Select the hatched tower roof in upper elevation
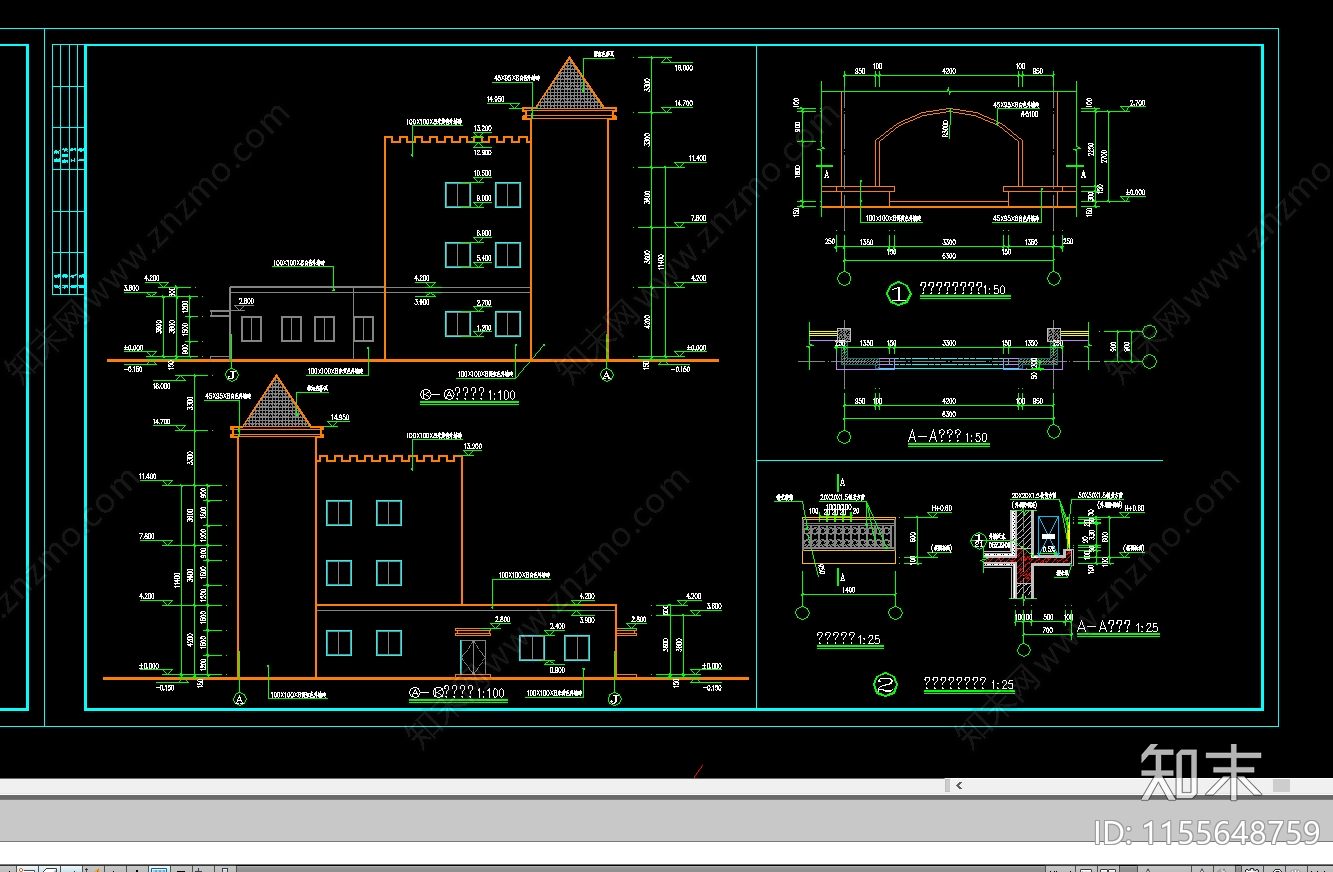This screenshot has width=1333, height=872. (569, 87)
